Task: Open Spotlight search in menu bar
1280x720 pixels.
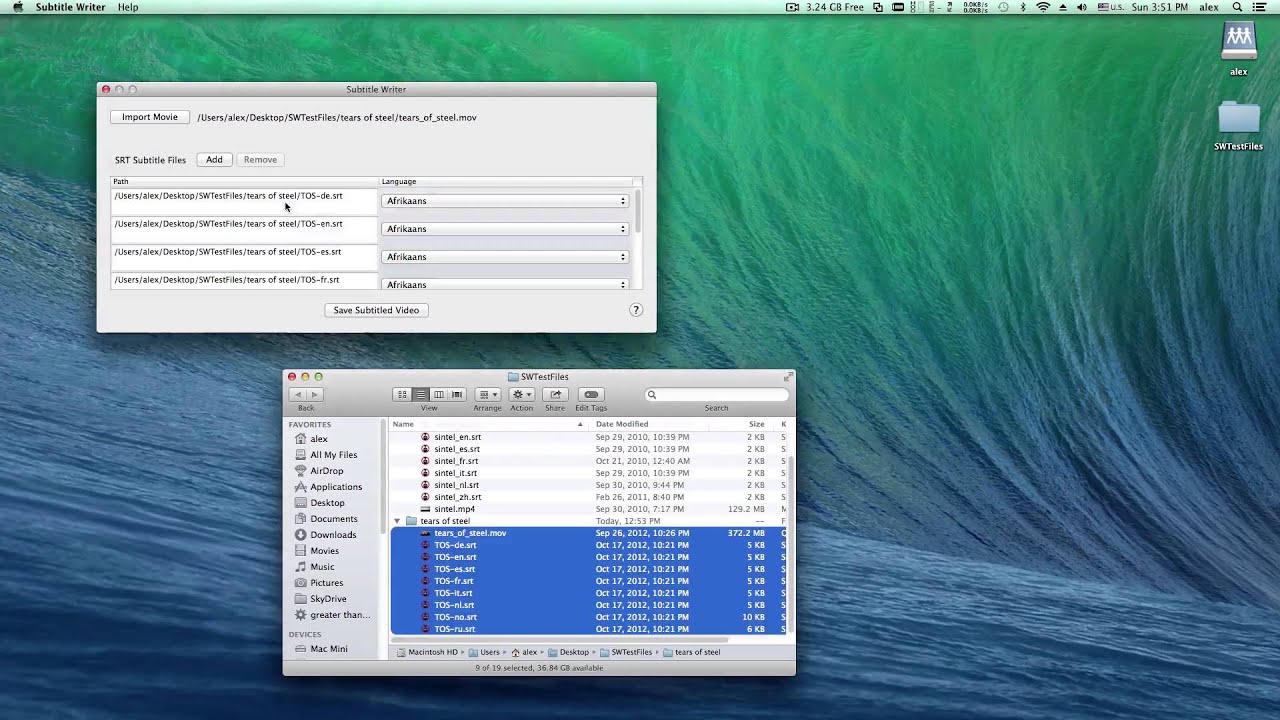Action: click(1237, 7)
